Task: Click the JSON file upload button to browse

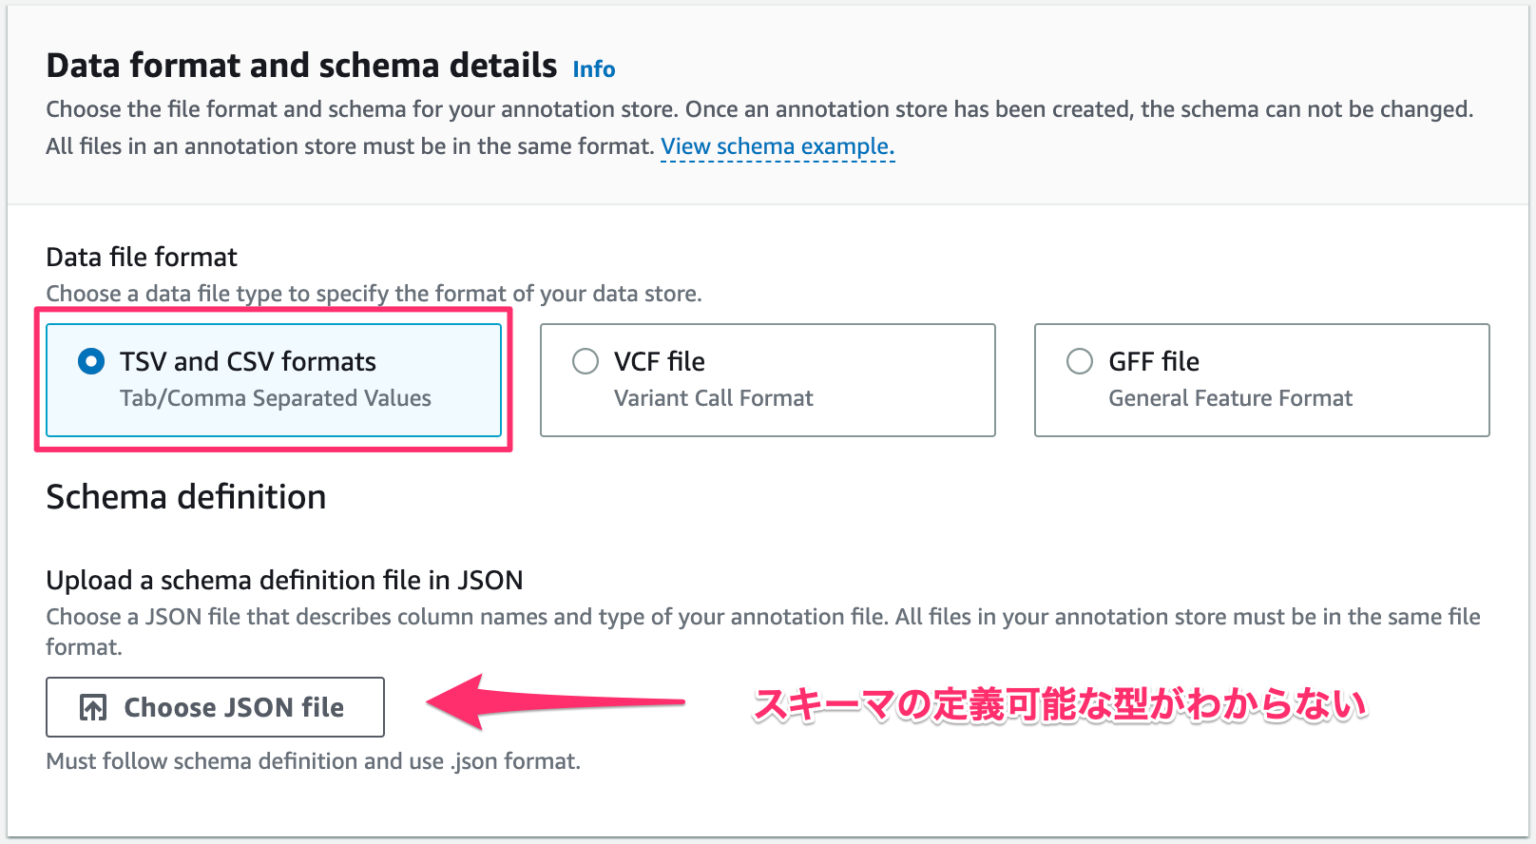Action: [214, 707]
